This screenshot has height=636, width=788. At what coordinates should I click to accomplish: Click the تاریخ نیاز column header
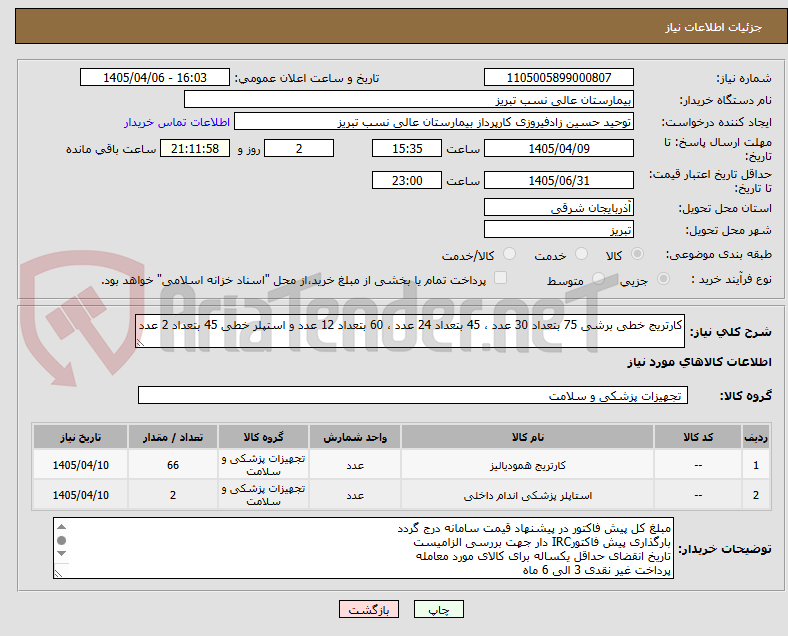coord(80,437)
